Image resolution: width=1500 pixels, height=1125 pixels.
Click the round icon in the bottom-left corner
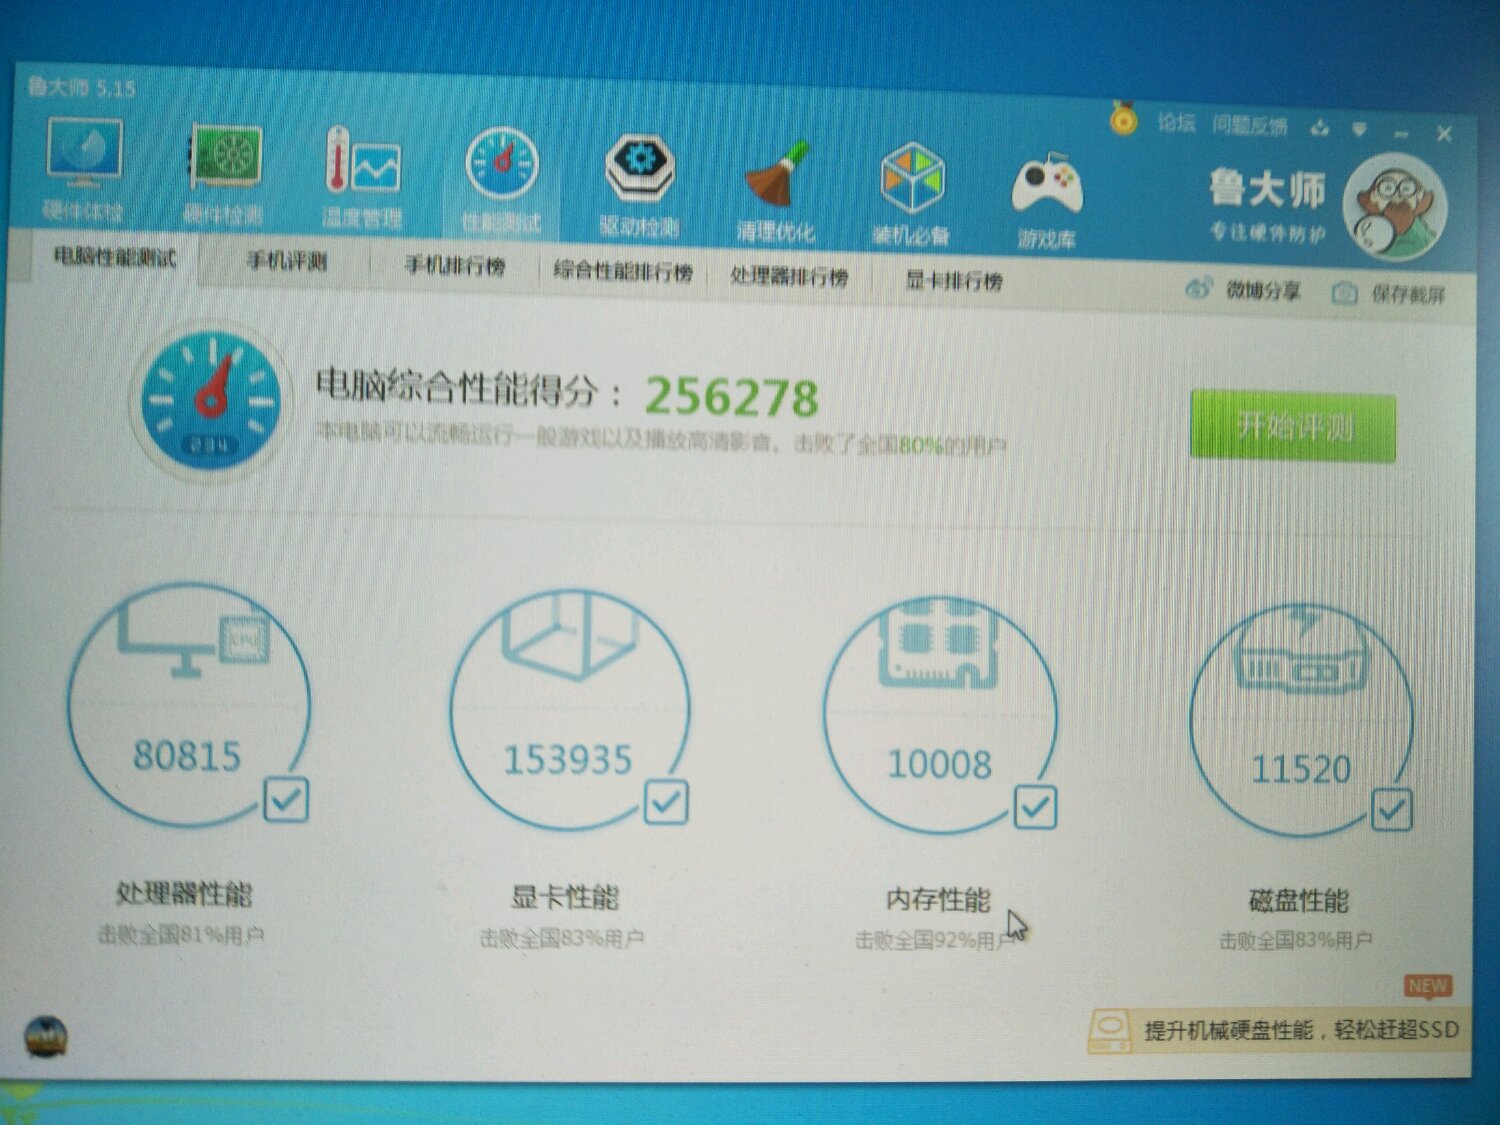[x=45, y=1036]
